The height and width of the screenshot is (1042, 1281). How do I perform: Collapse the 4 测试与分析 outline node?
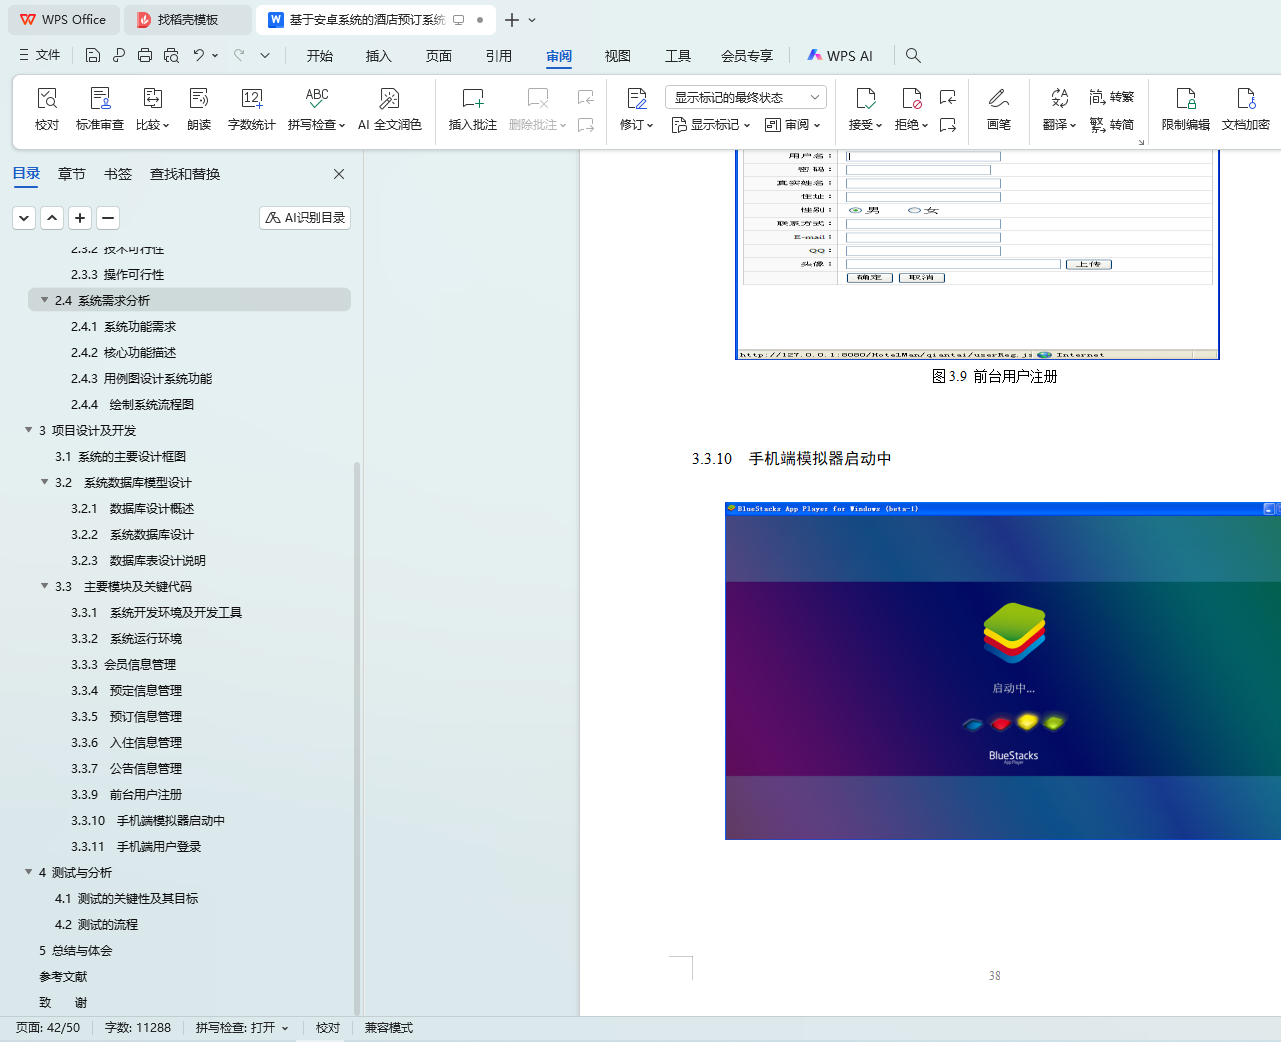tap(28, 872)
